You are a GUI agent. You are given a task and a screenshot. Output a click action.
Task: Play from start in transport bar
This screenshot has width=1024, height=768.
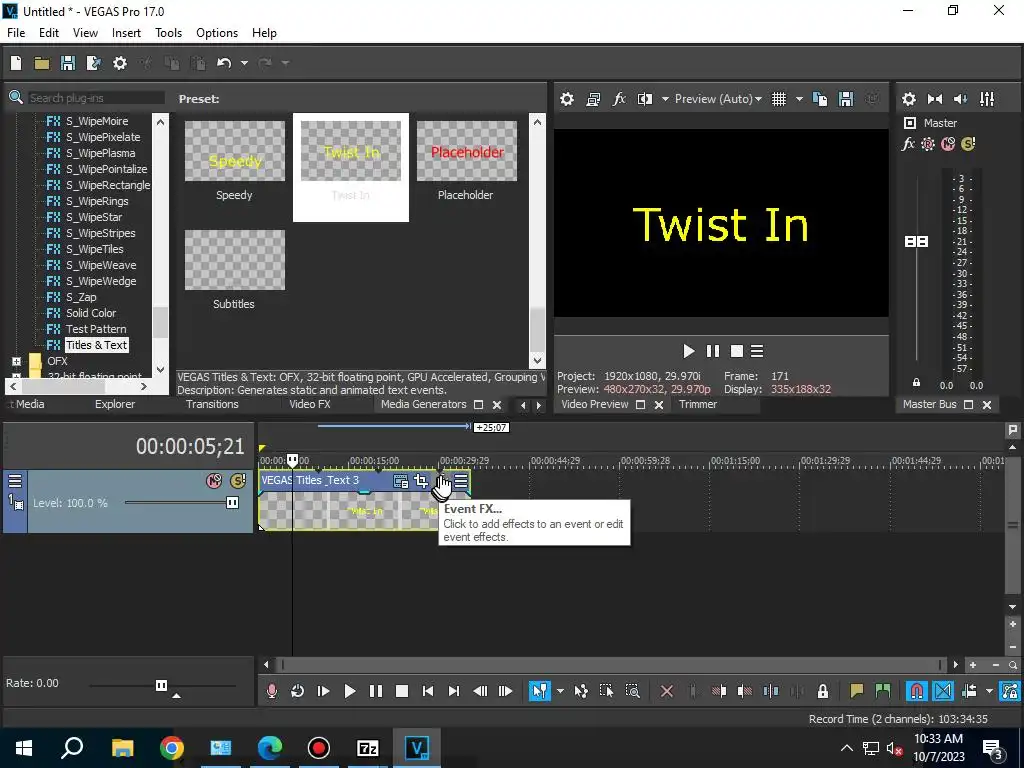pyautogui.click(x=323, y=691)
